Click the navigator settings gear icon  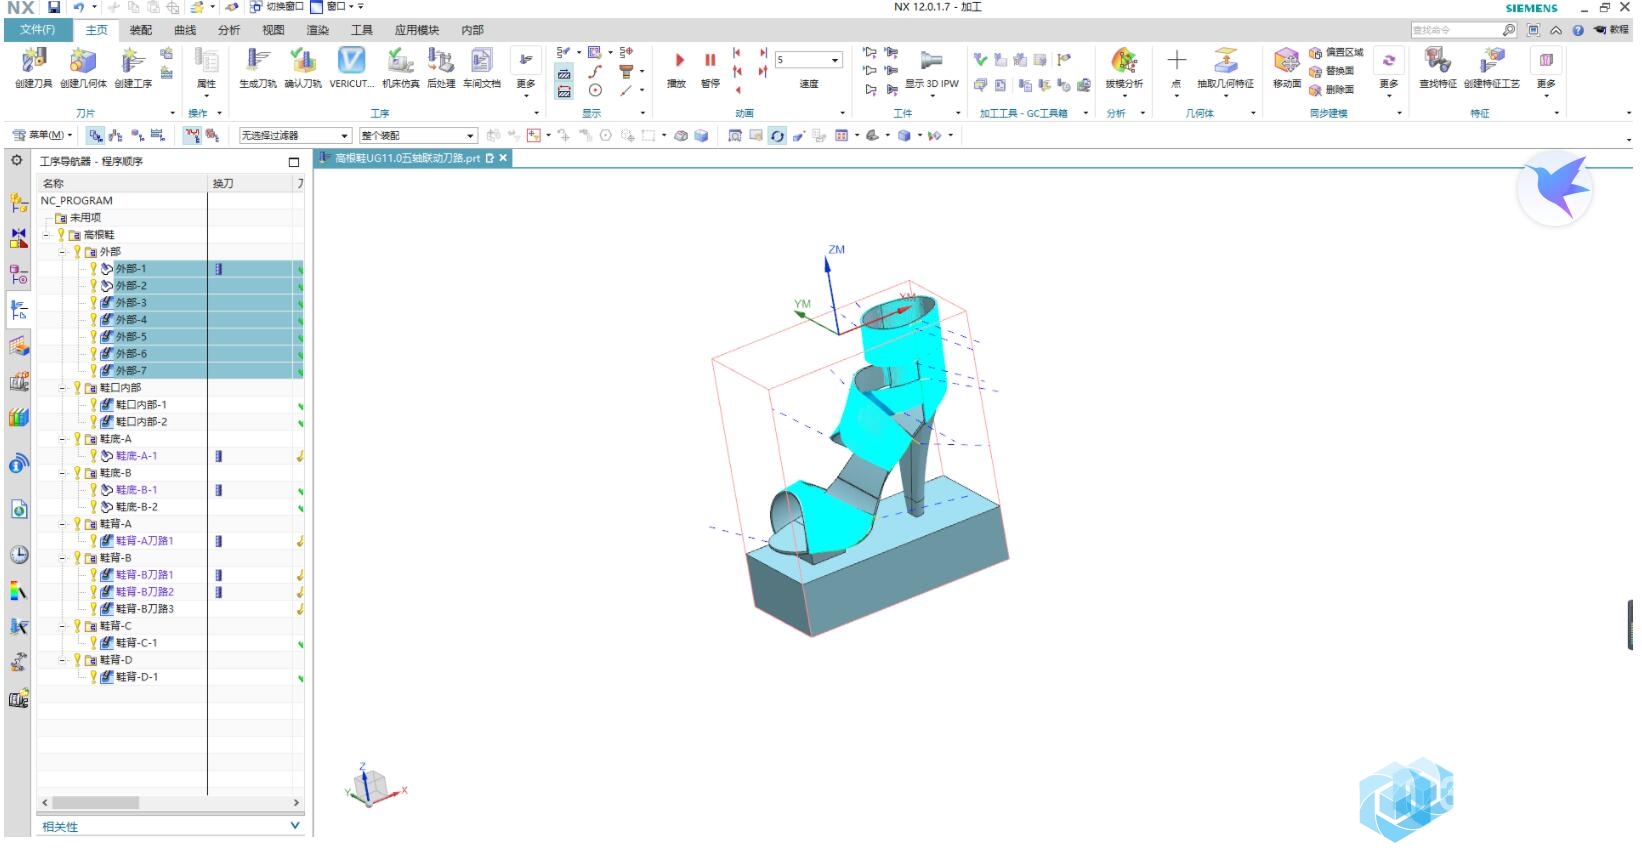point(16,160)
